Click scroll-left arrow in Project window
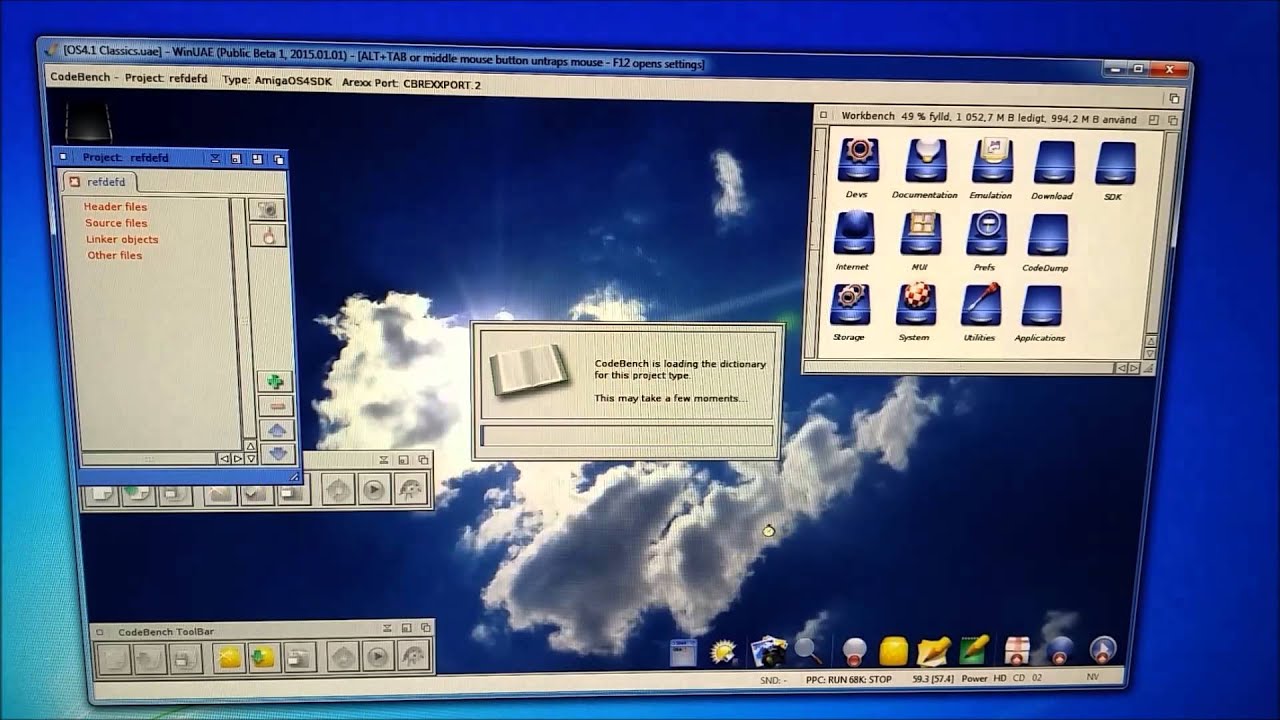 click(x=224, y=459)
